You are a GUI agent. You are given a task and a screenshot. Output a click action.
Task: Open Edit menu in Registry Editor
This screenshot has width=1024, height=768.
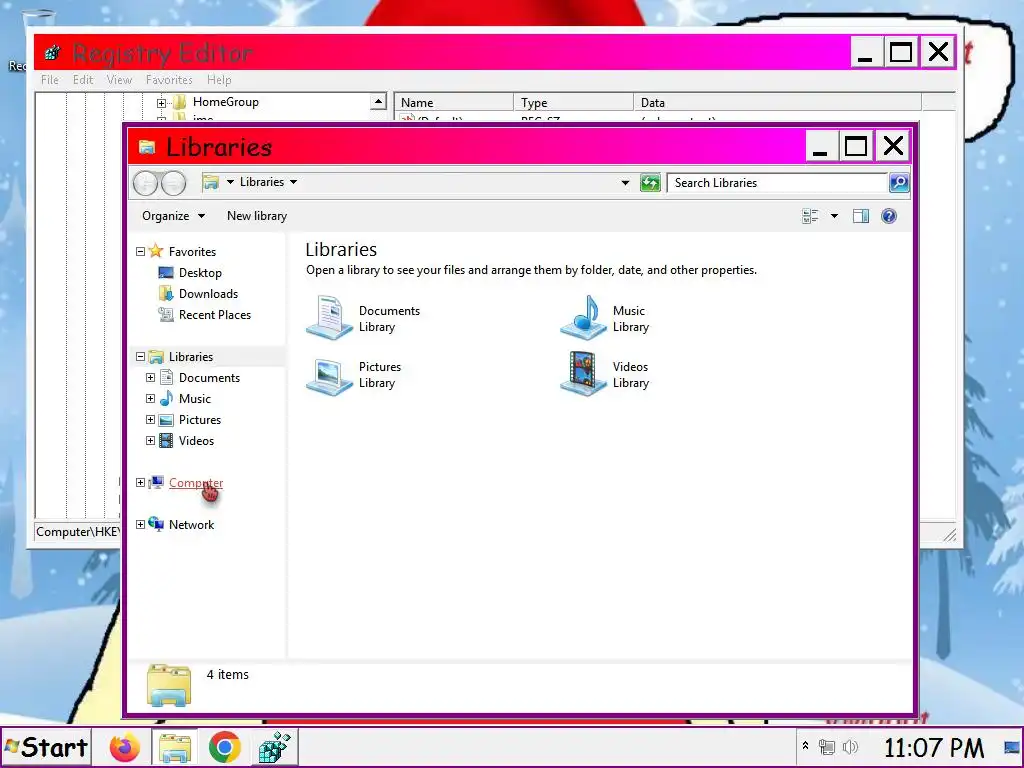coord(82,80)
